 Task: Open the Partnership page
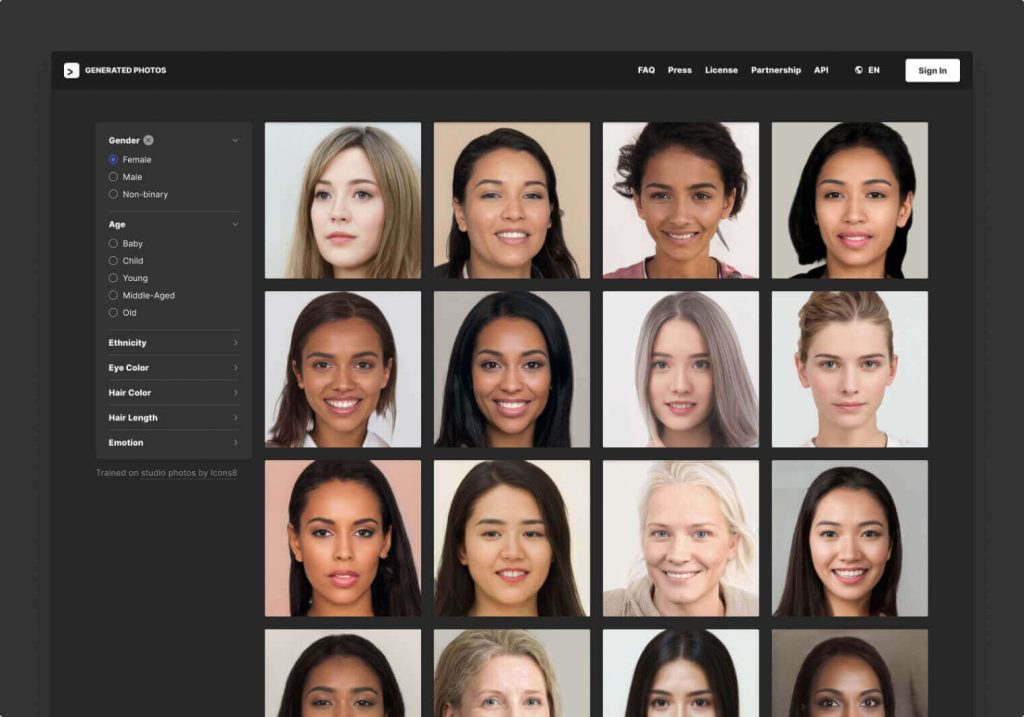(775, 70)
